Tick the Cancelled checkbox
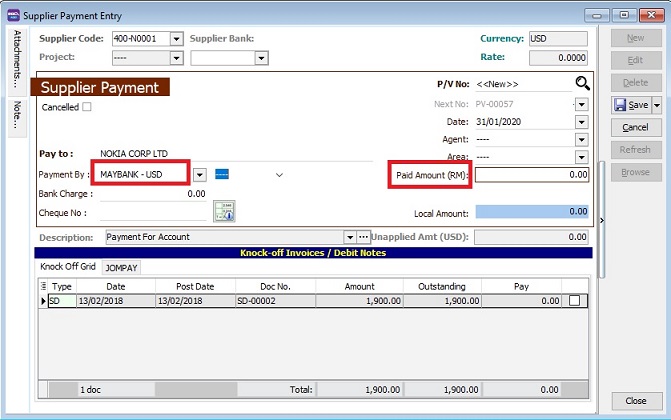This screenshot has height=420, width=671. (x=86, y=107)
